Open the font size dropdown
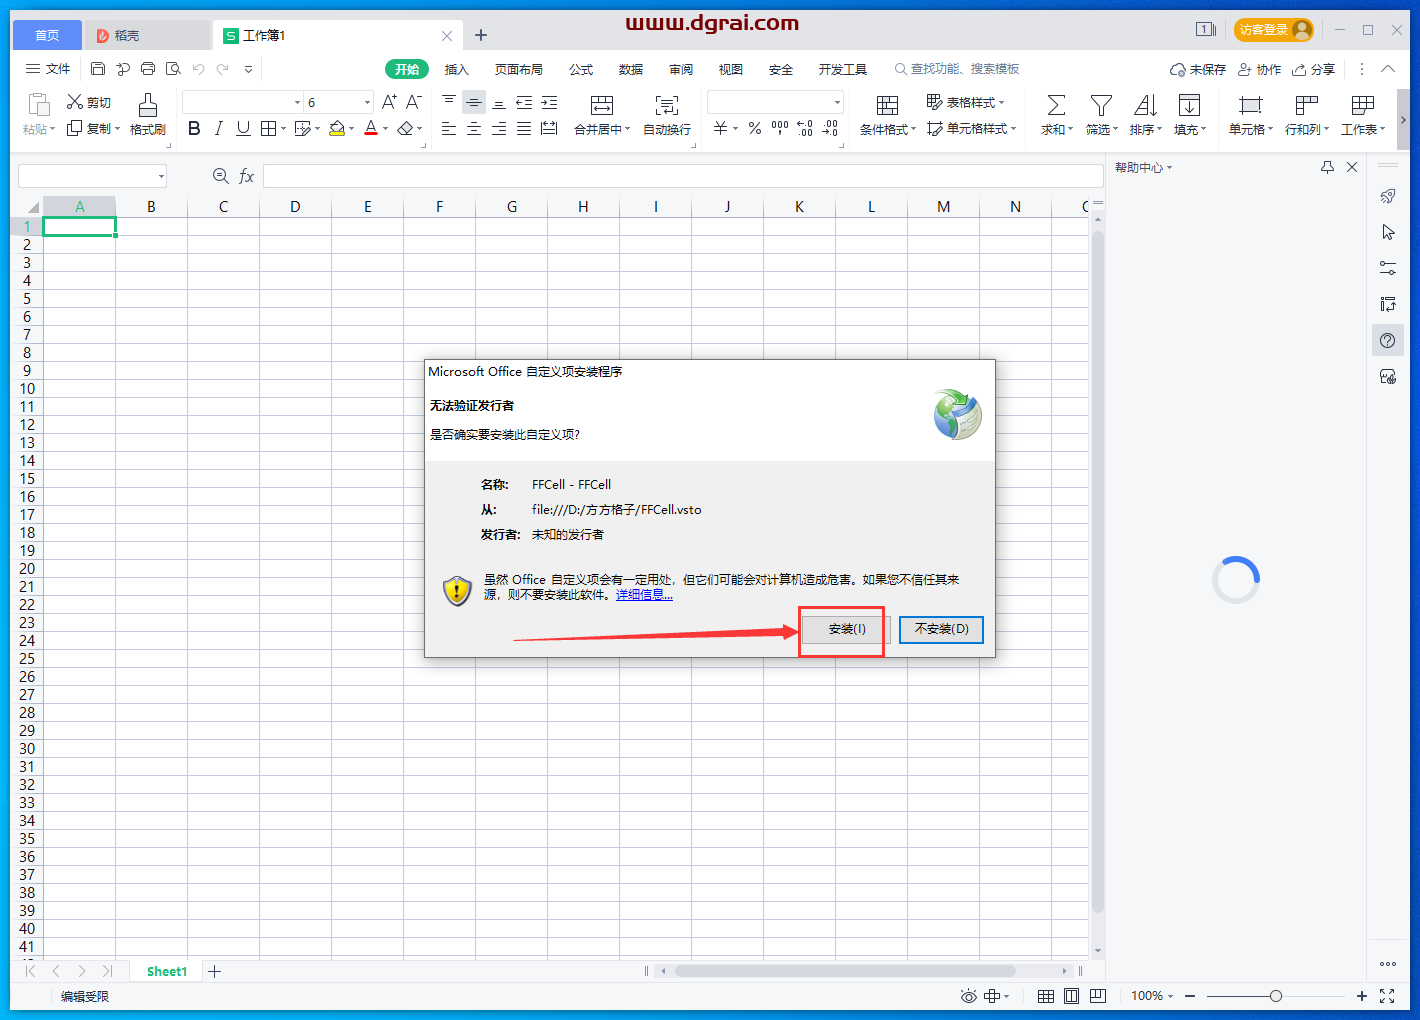 pyautogui.click(x=367, y=102)
